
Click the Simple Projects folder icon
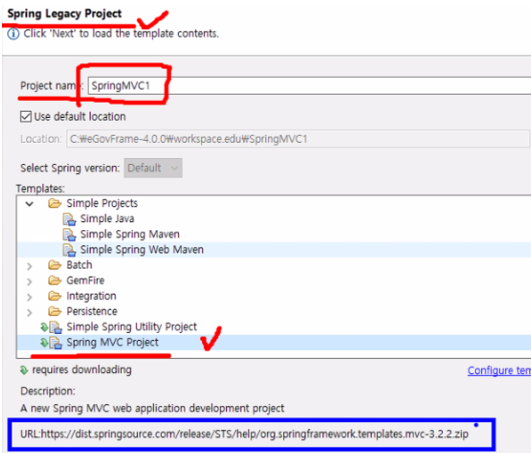(55, 203)
